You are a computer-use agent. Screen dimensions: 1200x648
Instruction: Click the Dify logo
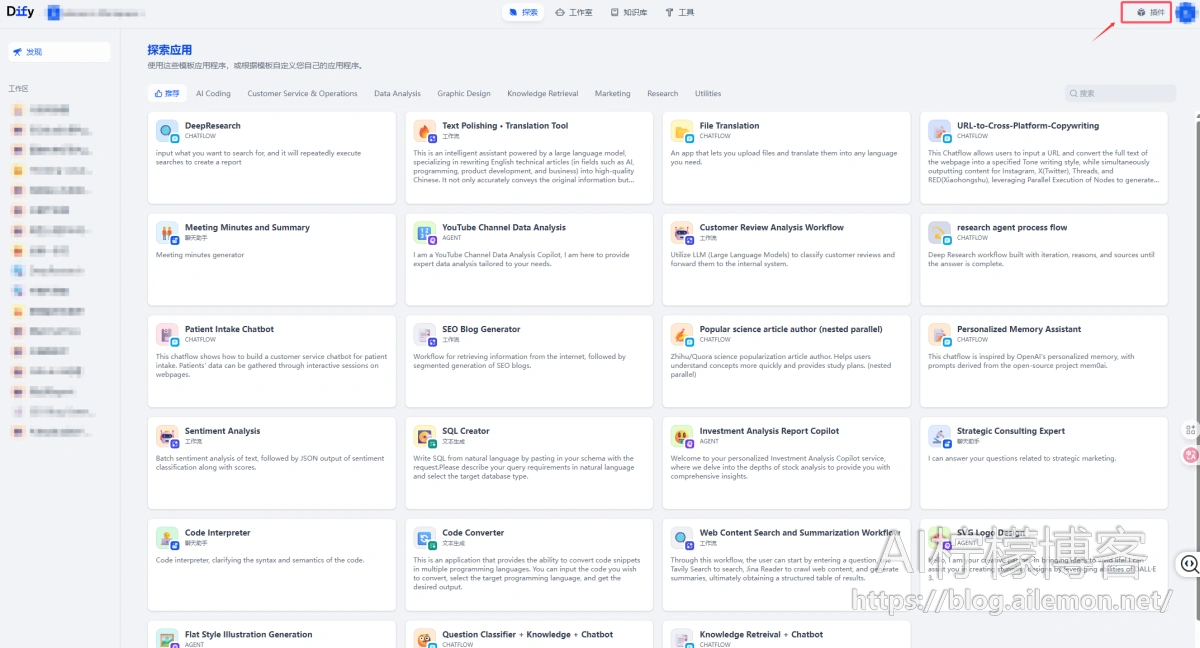[20, 12]
